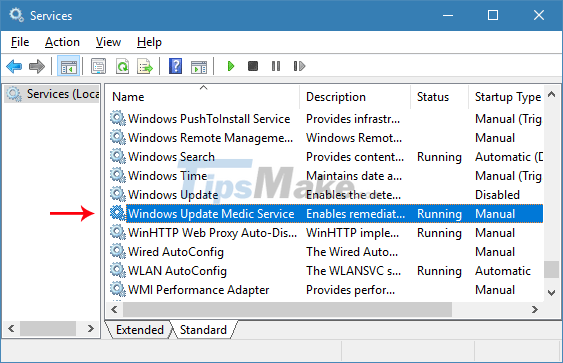Click the Services app icon in title bar
Screen dimensions: 563x363
(x=16, y=15)
